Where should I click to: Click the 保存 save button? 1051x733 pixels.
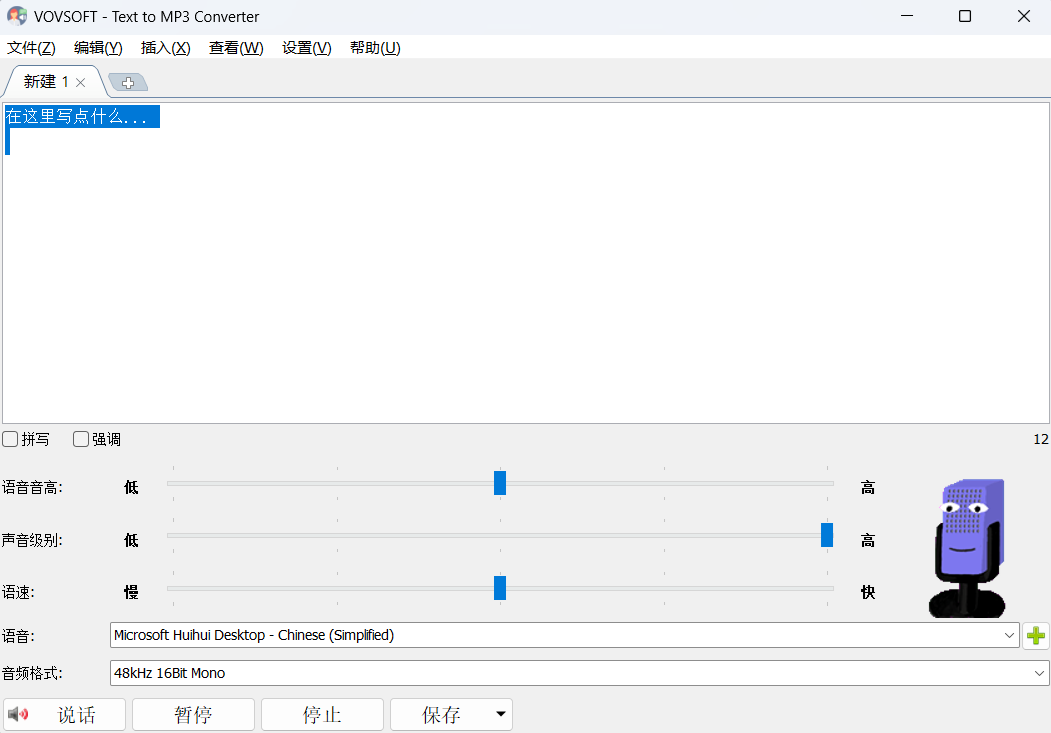(x=441, y=714)
